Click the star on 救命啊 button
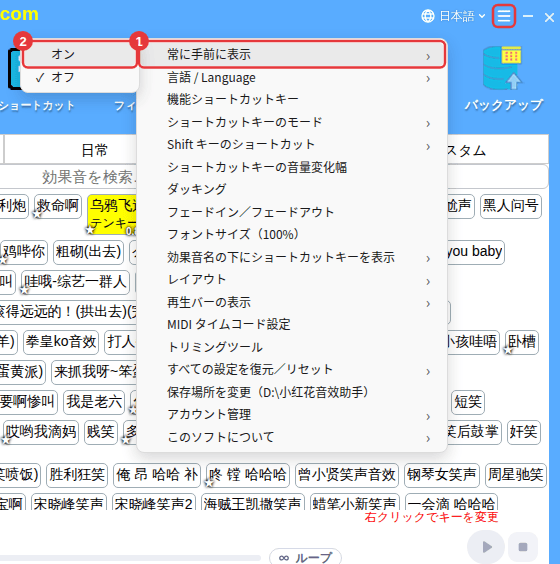The image size is (560, 564). click(37, 214)
